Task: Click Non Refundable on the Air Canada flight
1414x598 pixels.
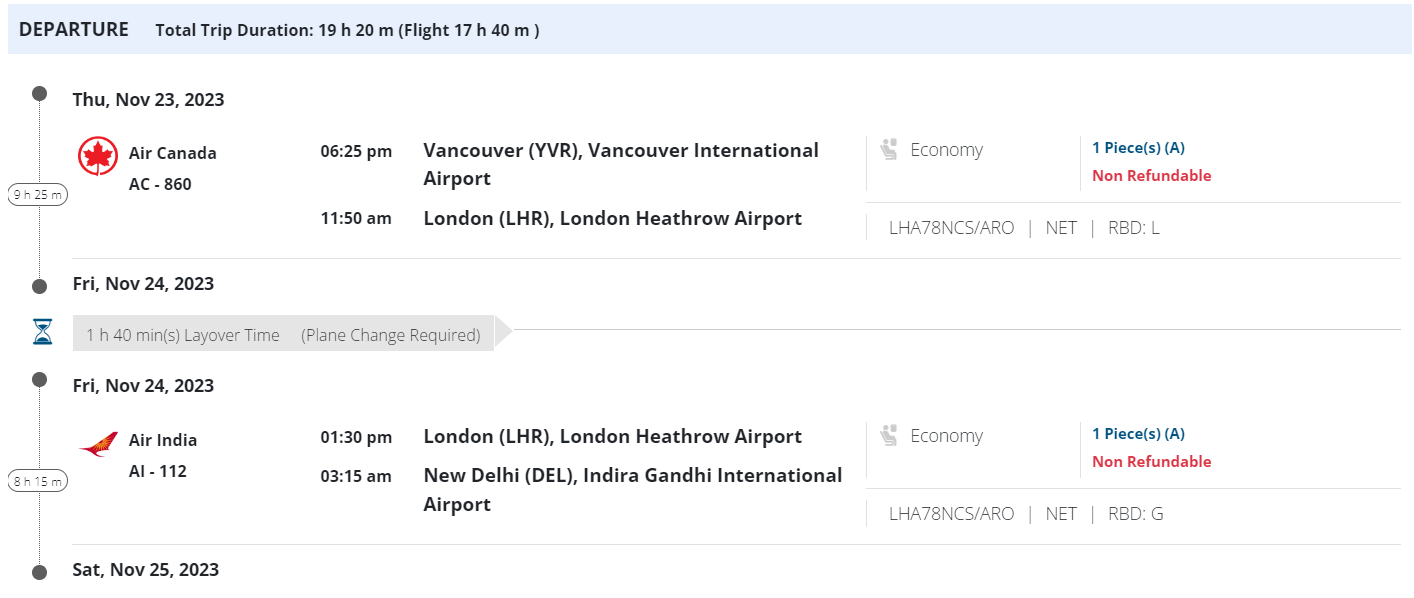Action: pyautogui.click(x=1151, y=176)
